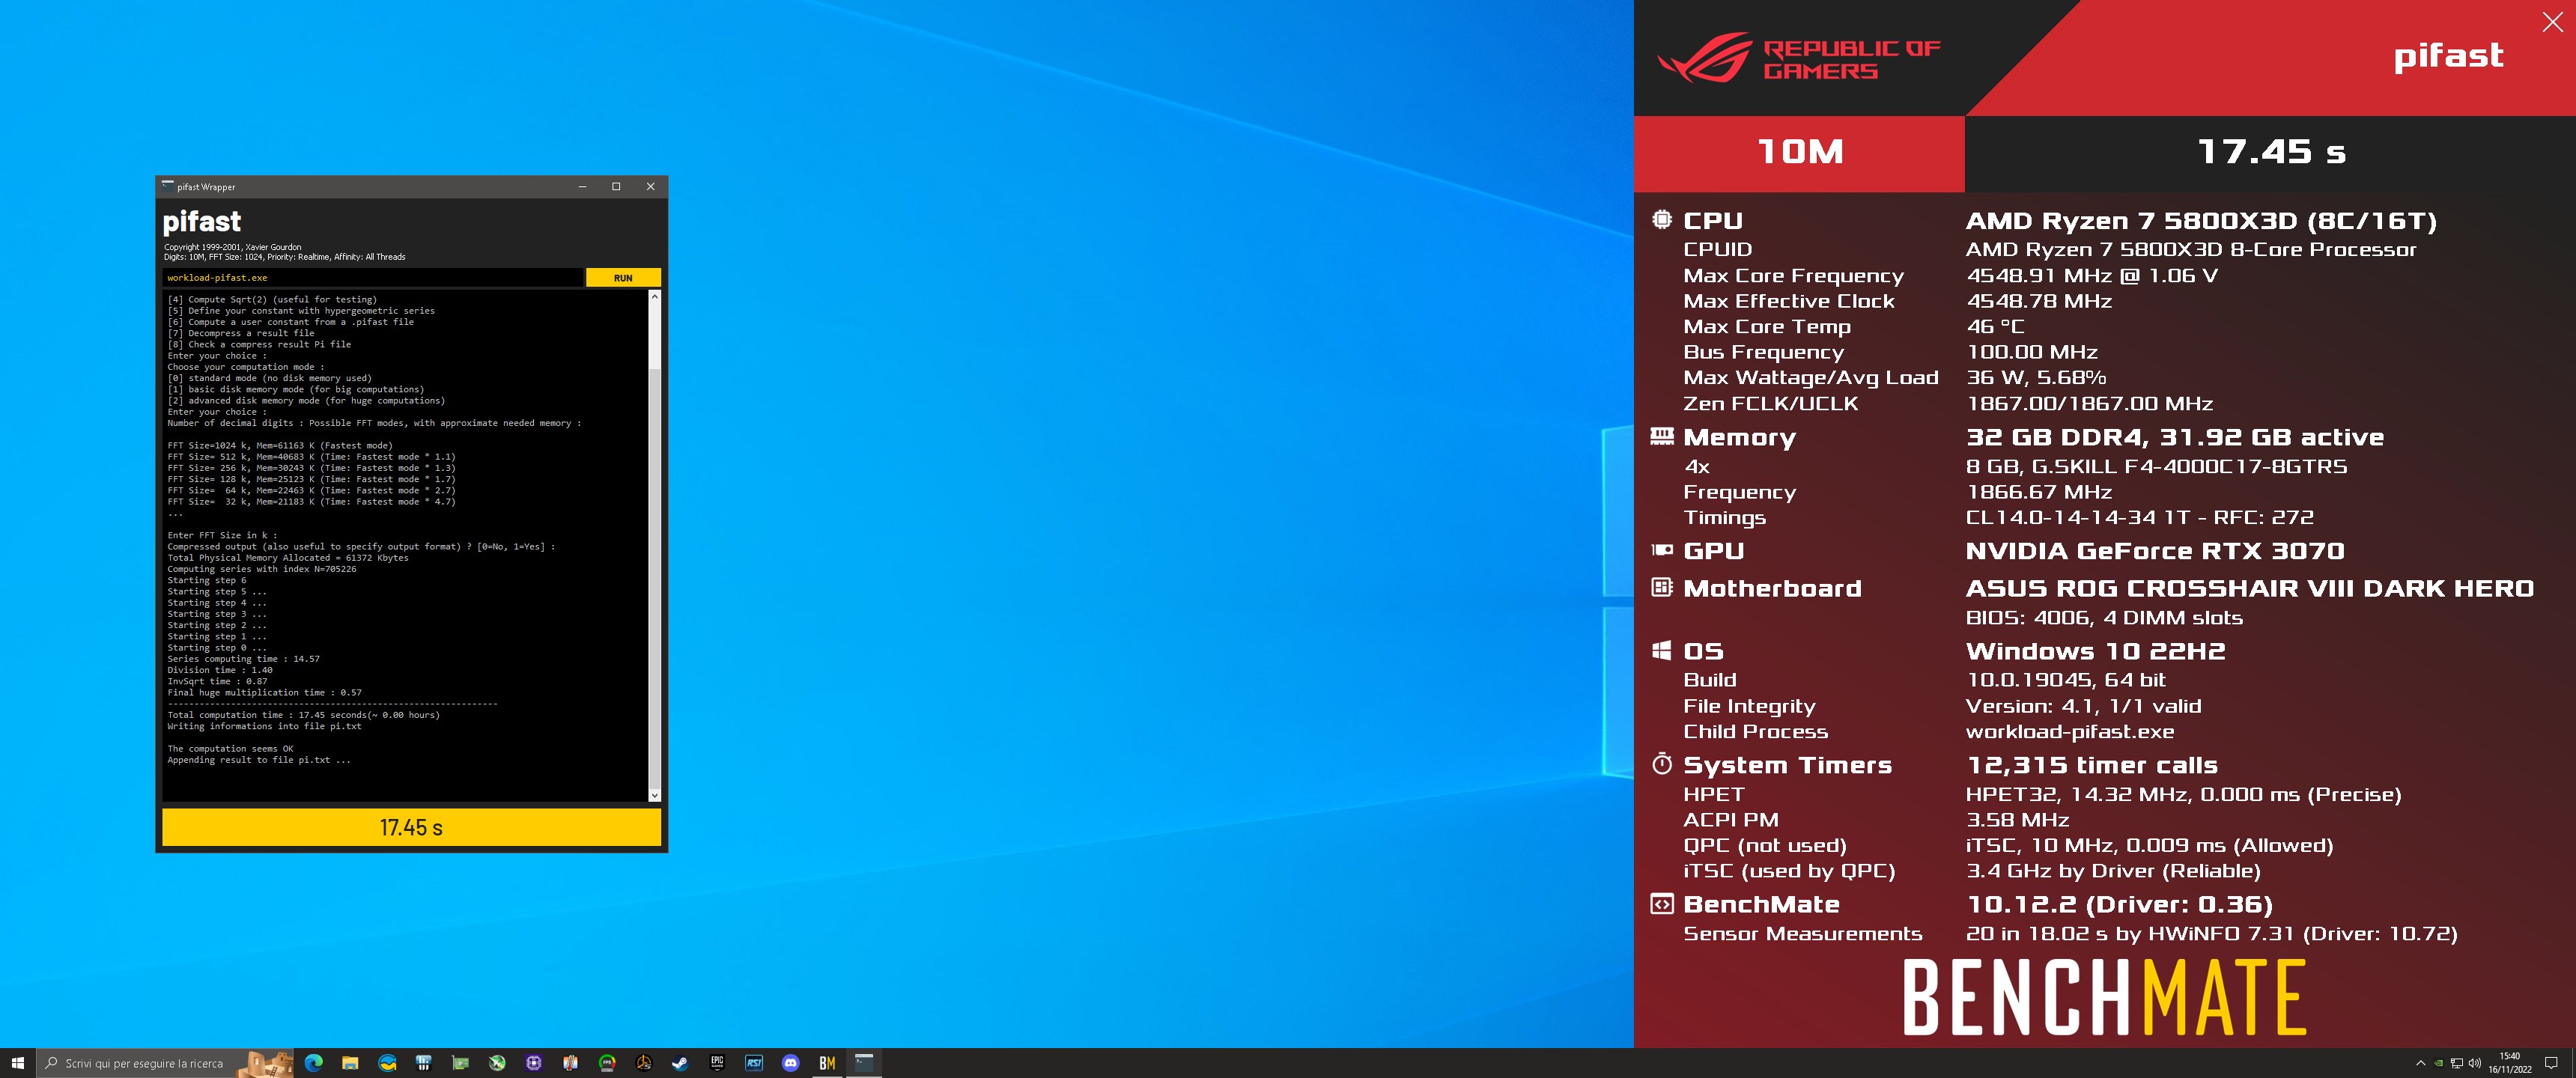Open BenchMate (BM) from the taskbar

point(827,1063)
